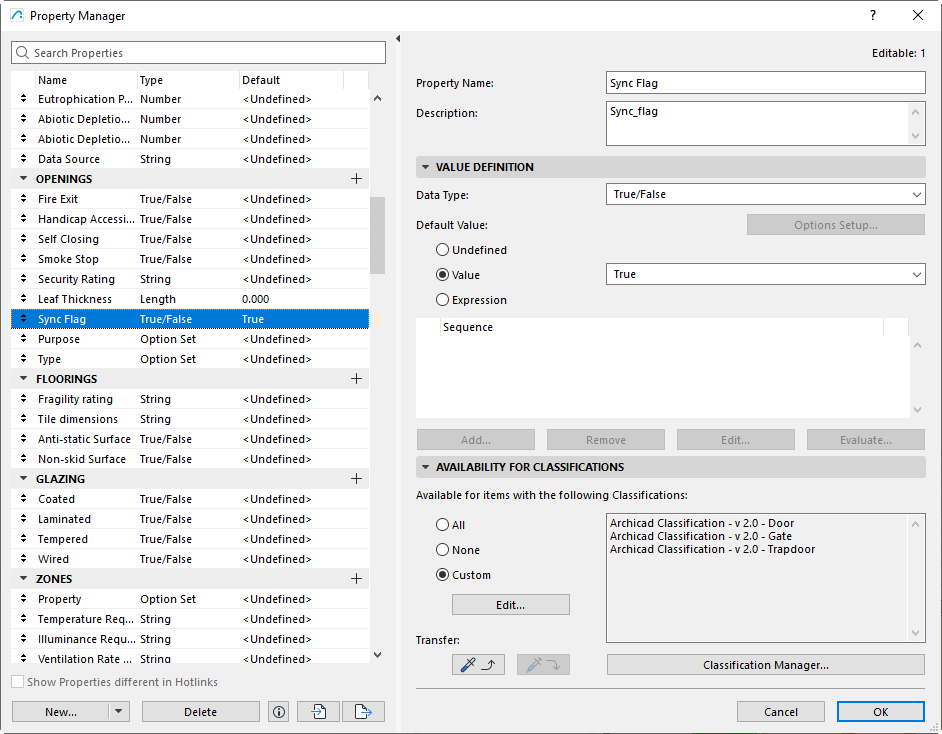Click the property info icon button
The image size is (942, 734).
[x=279, y=712]
